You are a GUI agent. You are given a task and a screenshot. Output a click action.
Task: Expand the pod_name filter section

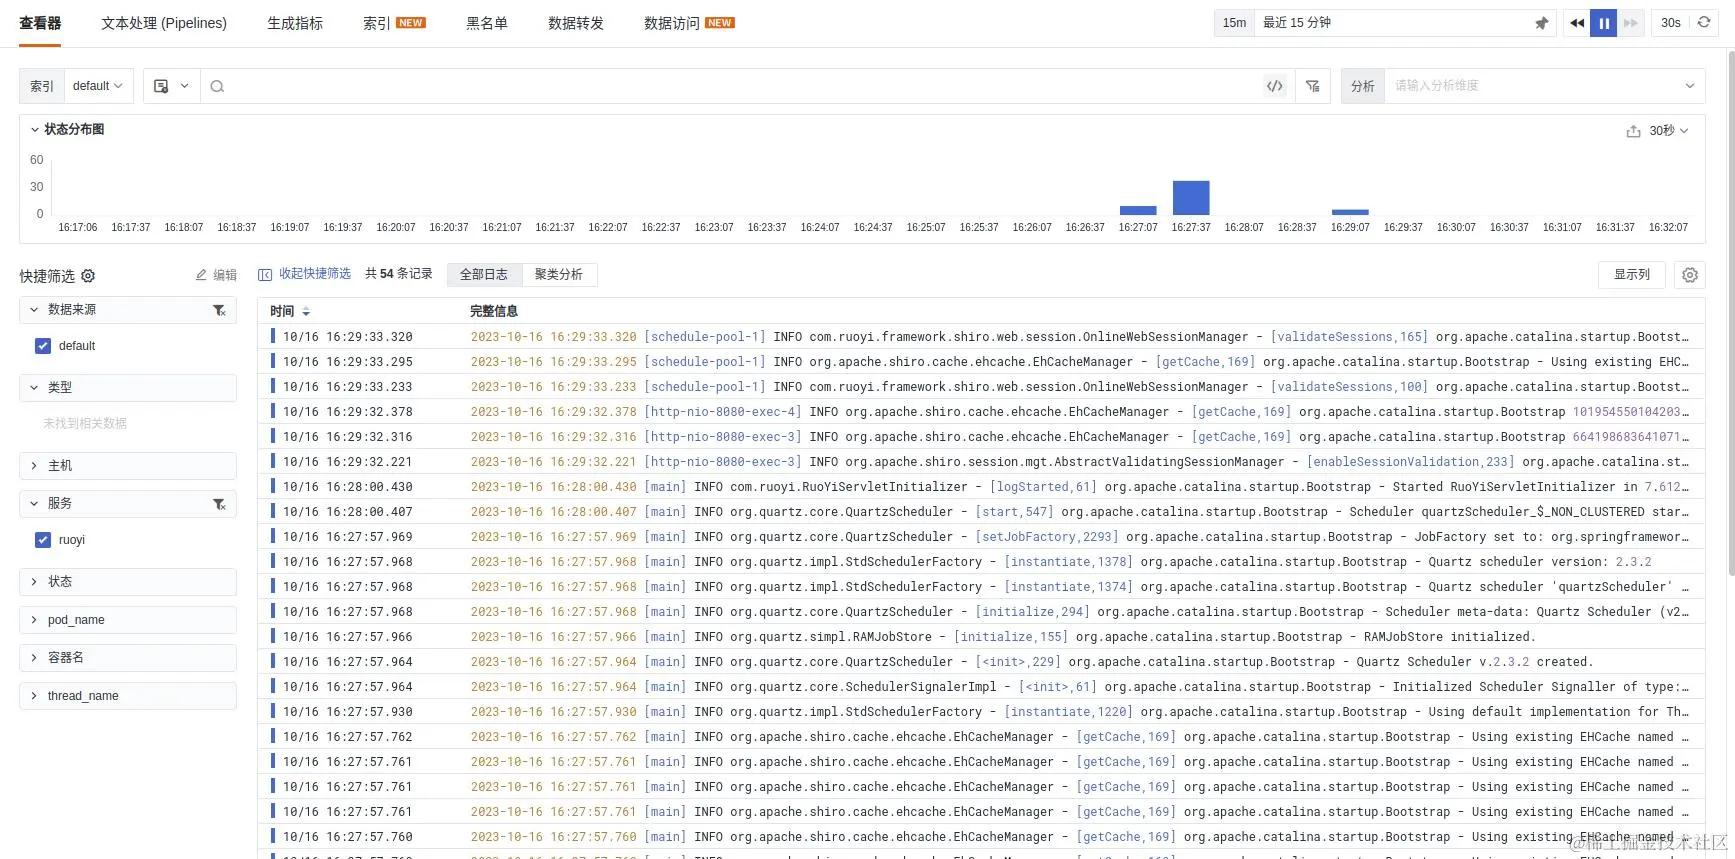(128, 620)
